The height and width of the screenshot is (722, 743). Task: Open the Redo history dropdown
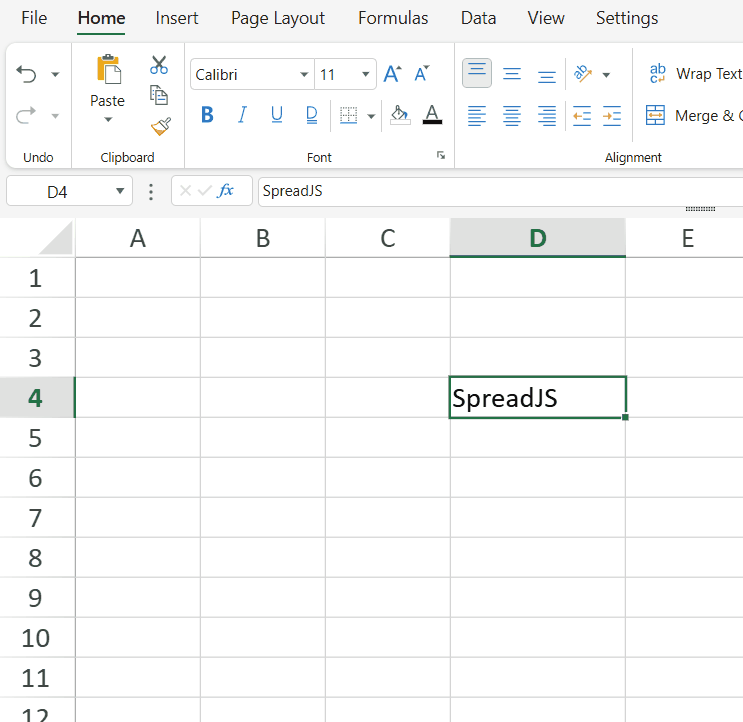[x=55, y=116]
